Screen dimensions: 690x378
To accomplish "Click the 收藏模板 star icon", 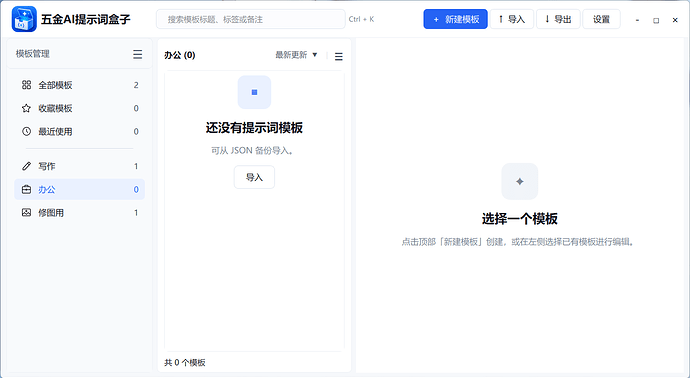I will click(26, 108).
